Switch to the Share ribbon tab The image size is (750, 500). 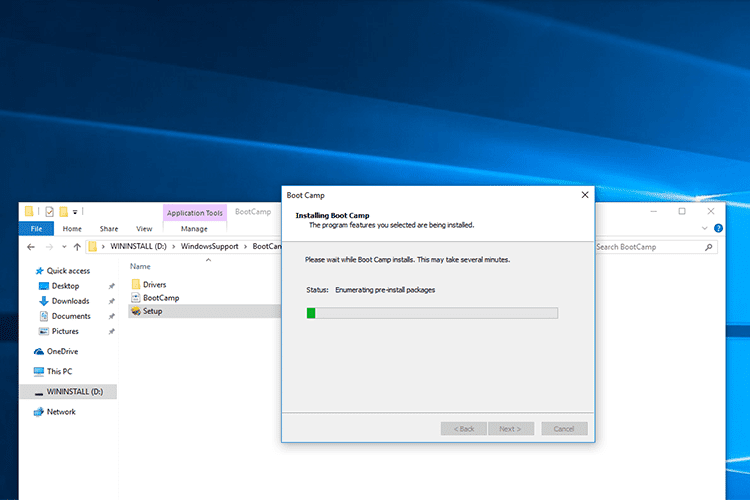[109, 229]
